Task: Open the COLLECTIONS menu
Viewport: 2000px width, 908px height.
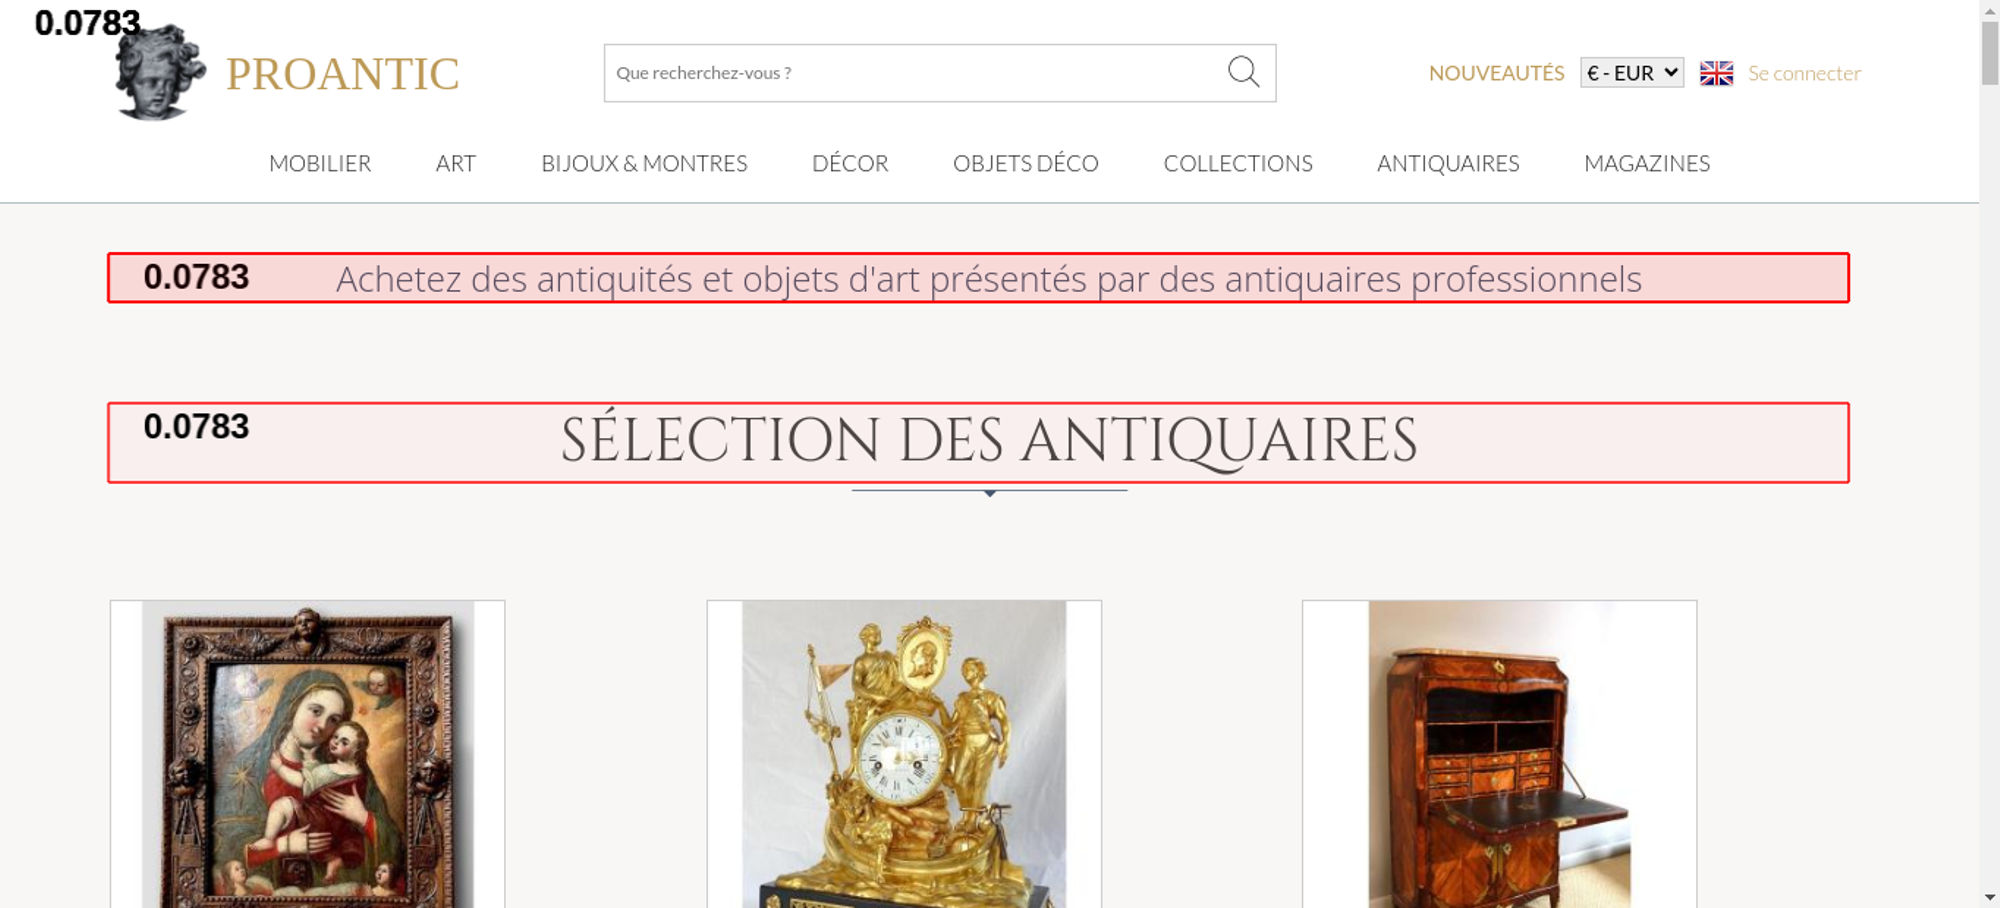Action: point(1238,163)
